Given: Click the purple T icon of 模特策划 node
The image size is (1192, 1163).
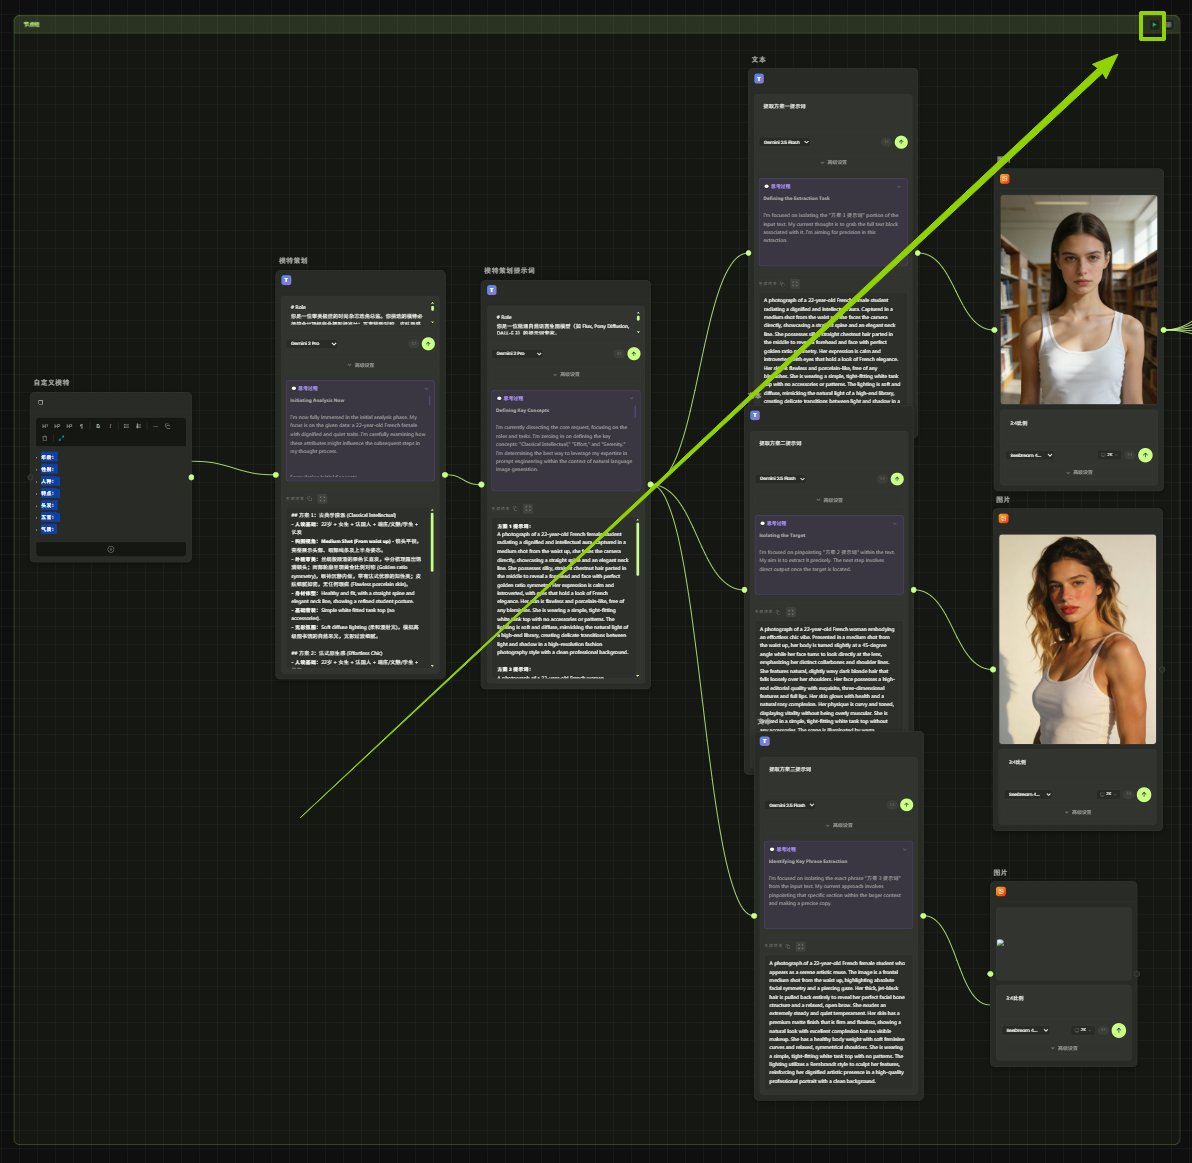Looking at the screenshot, I should [x=286, y=280].
